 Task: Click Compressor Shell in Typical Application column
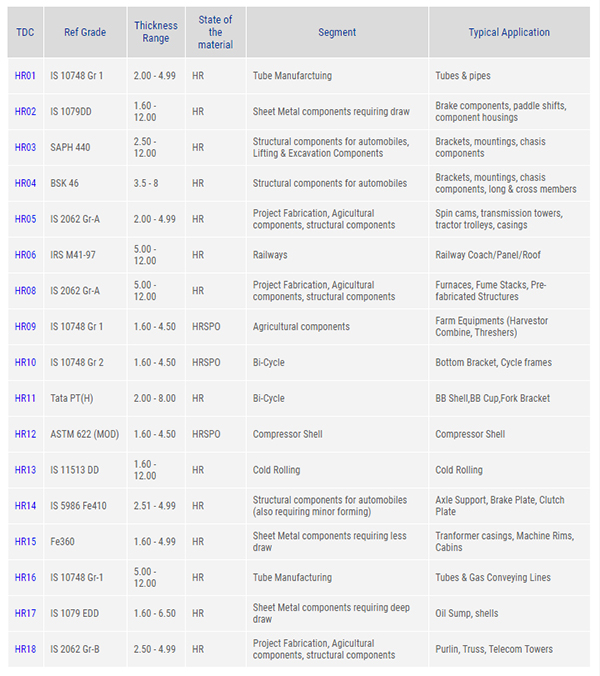[x=470, y=434]
